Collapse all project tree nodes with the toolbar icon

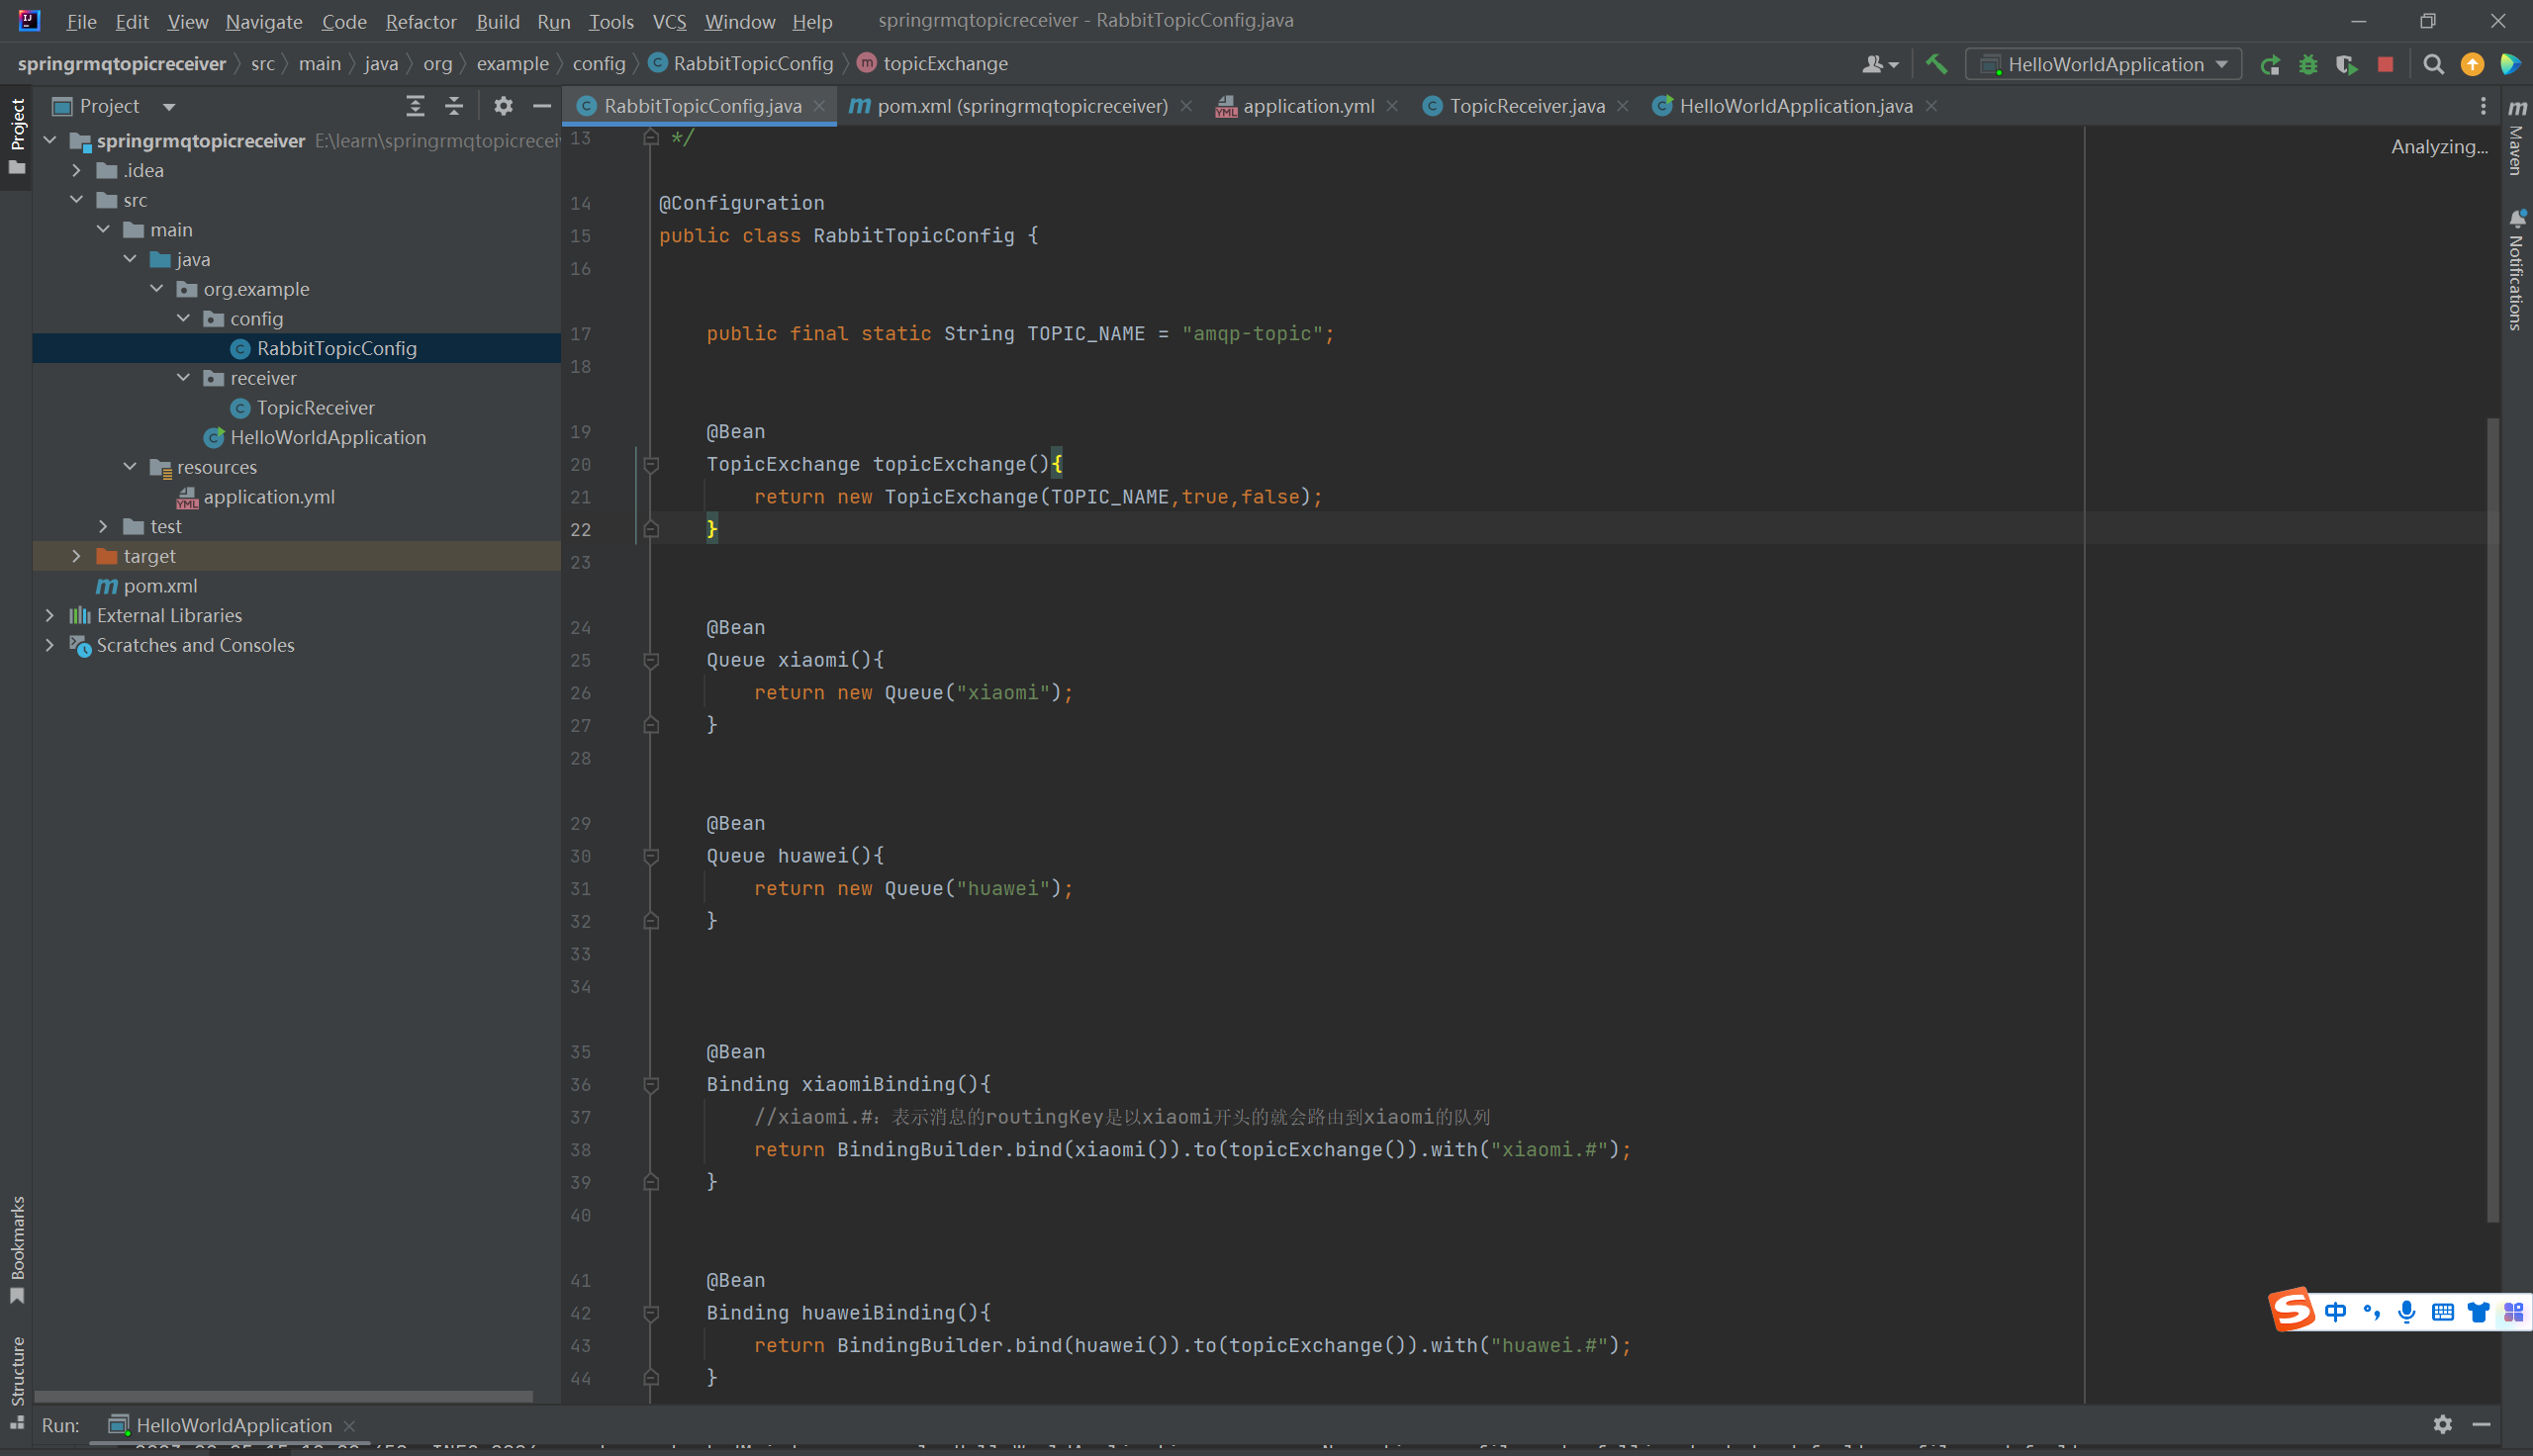tap(454, 106)
